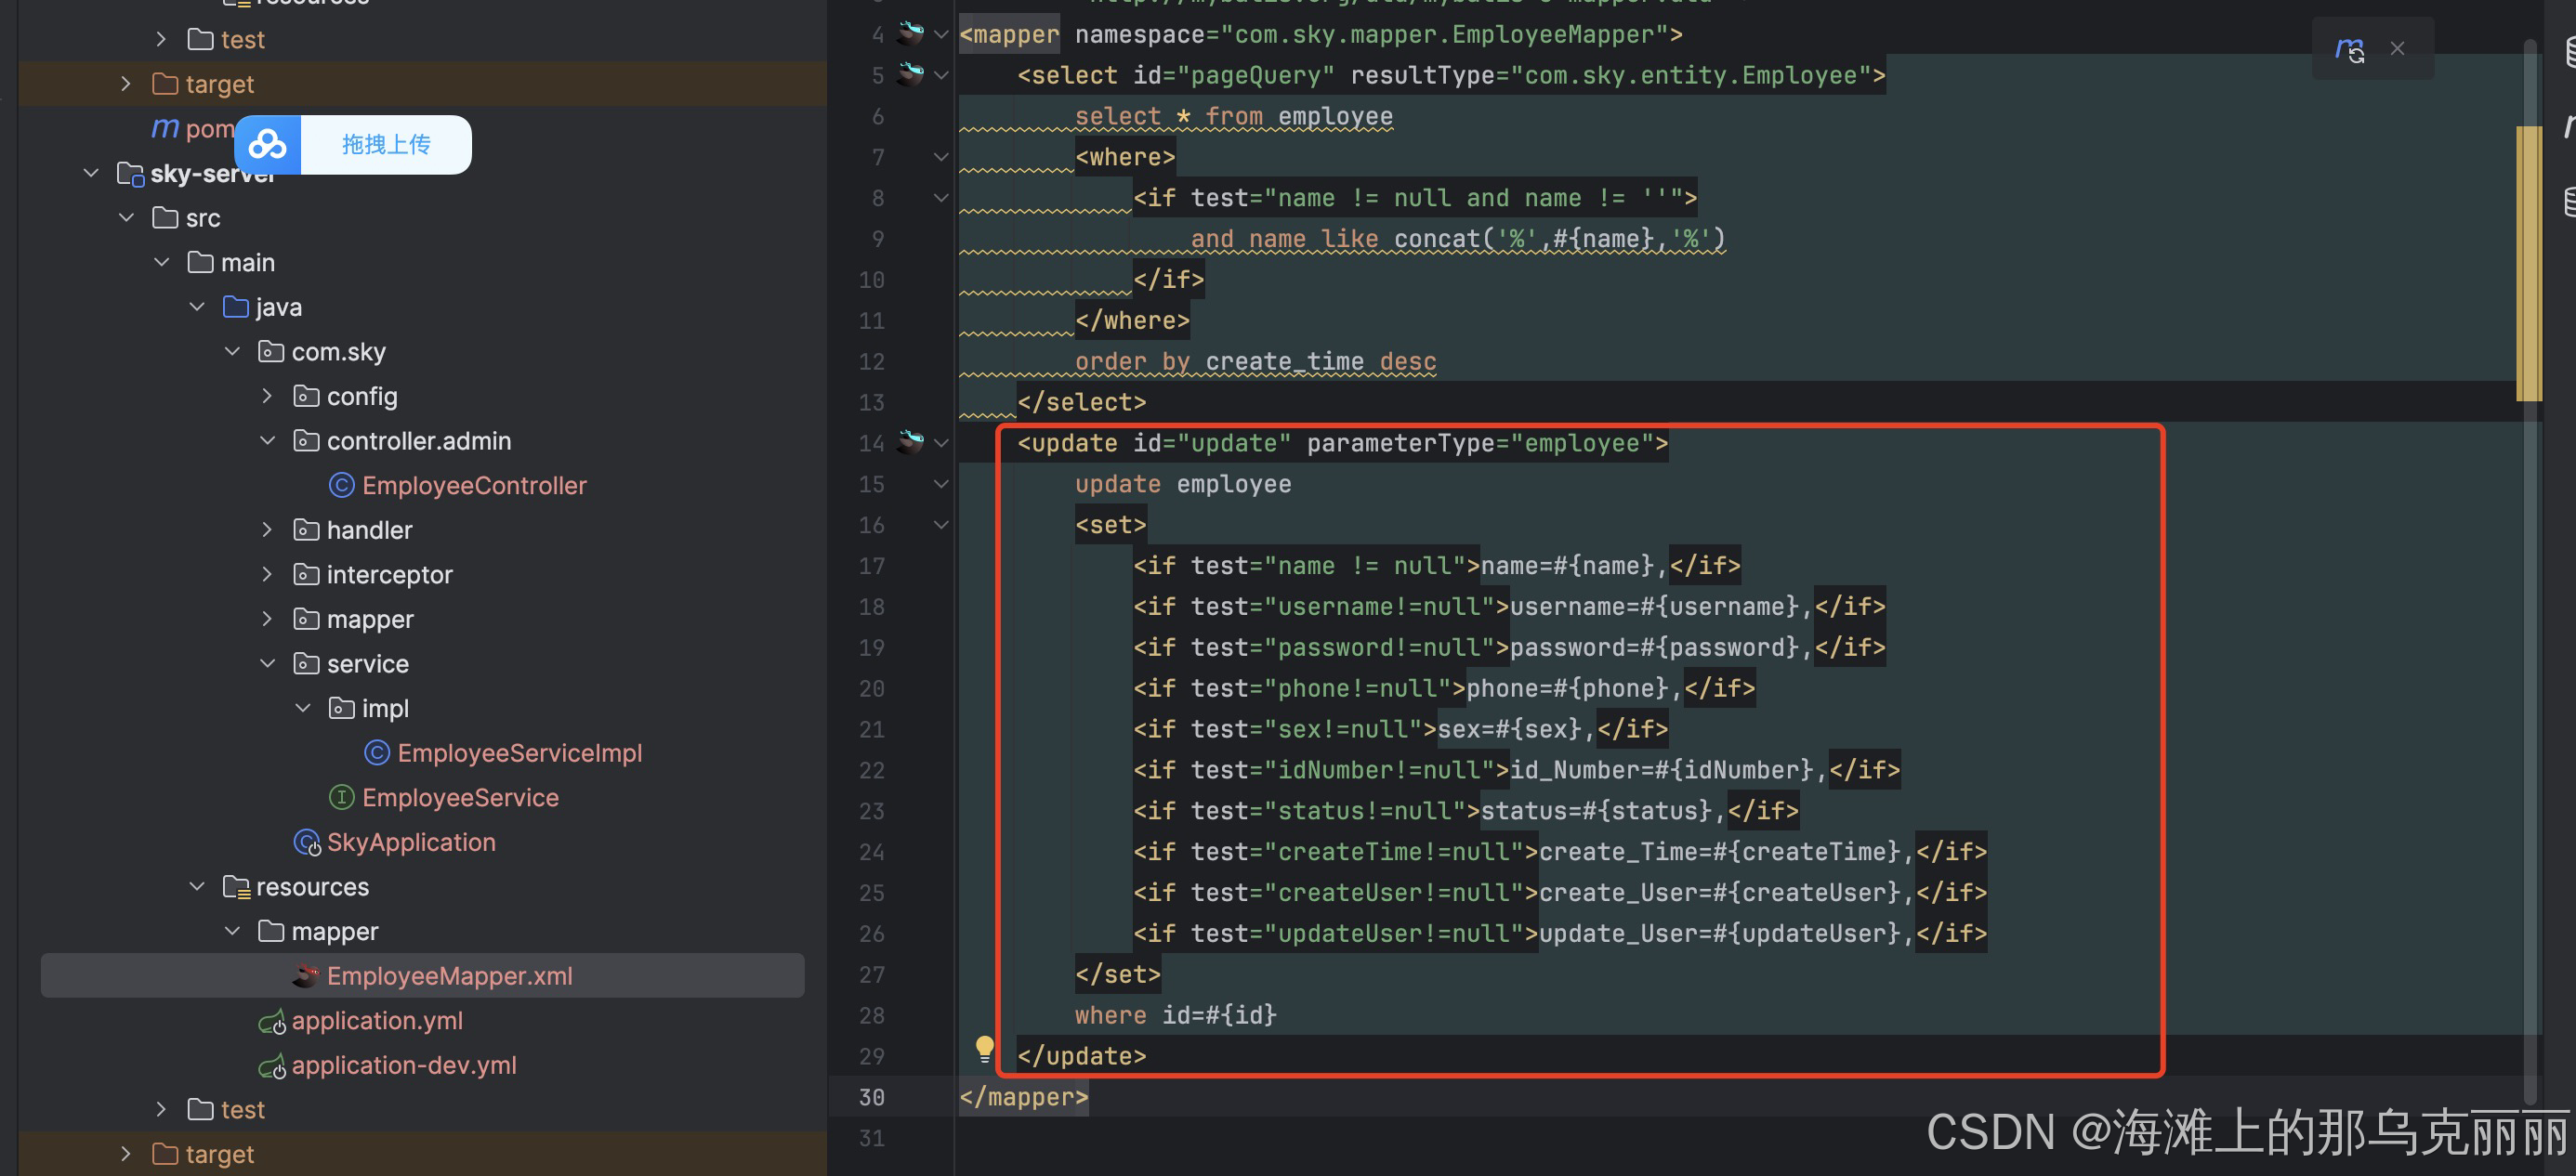This screenshot has width=2576, height=1176.
Task: Open the EmployeeService interface
Action: 459,798
